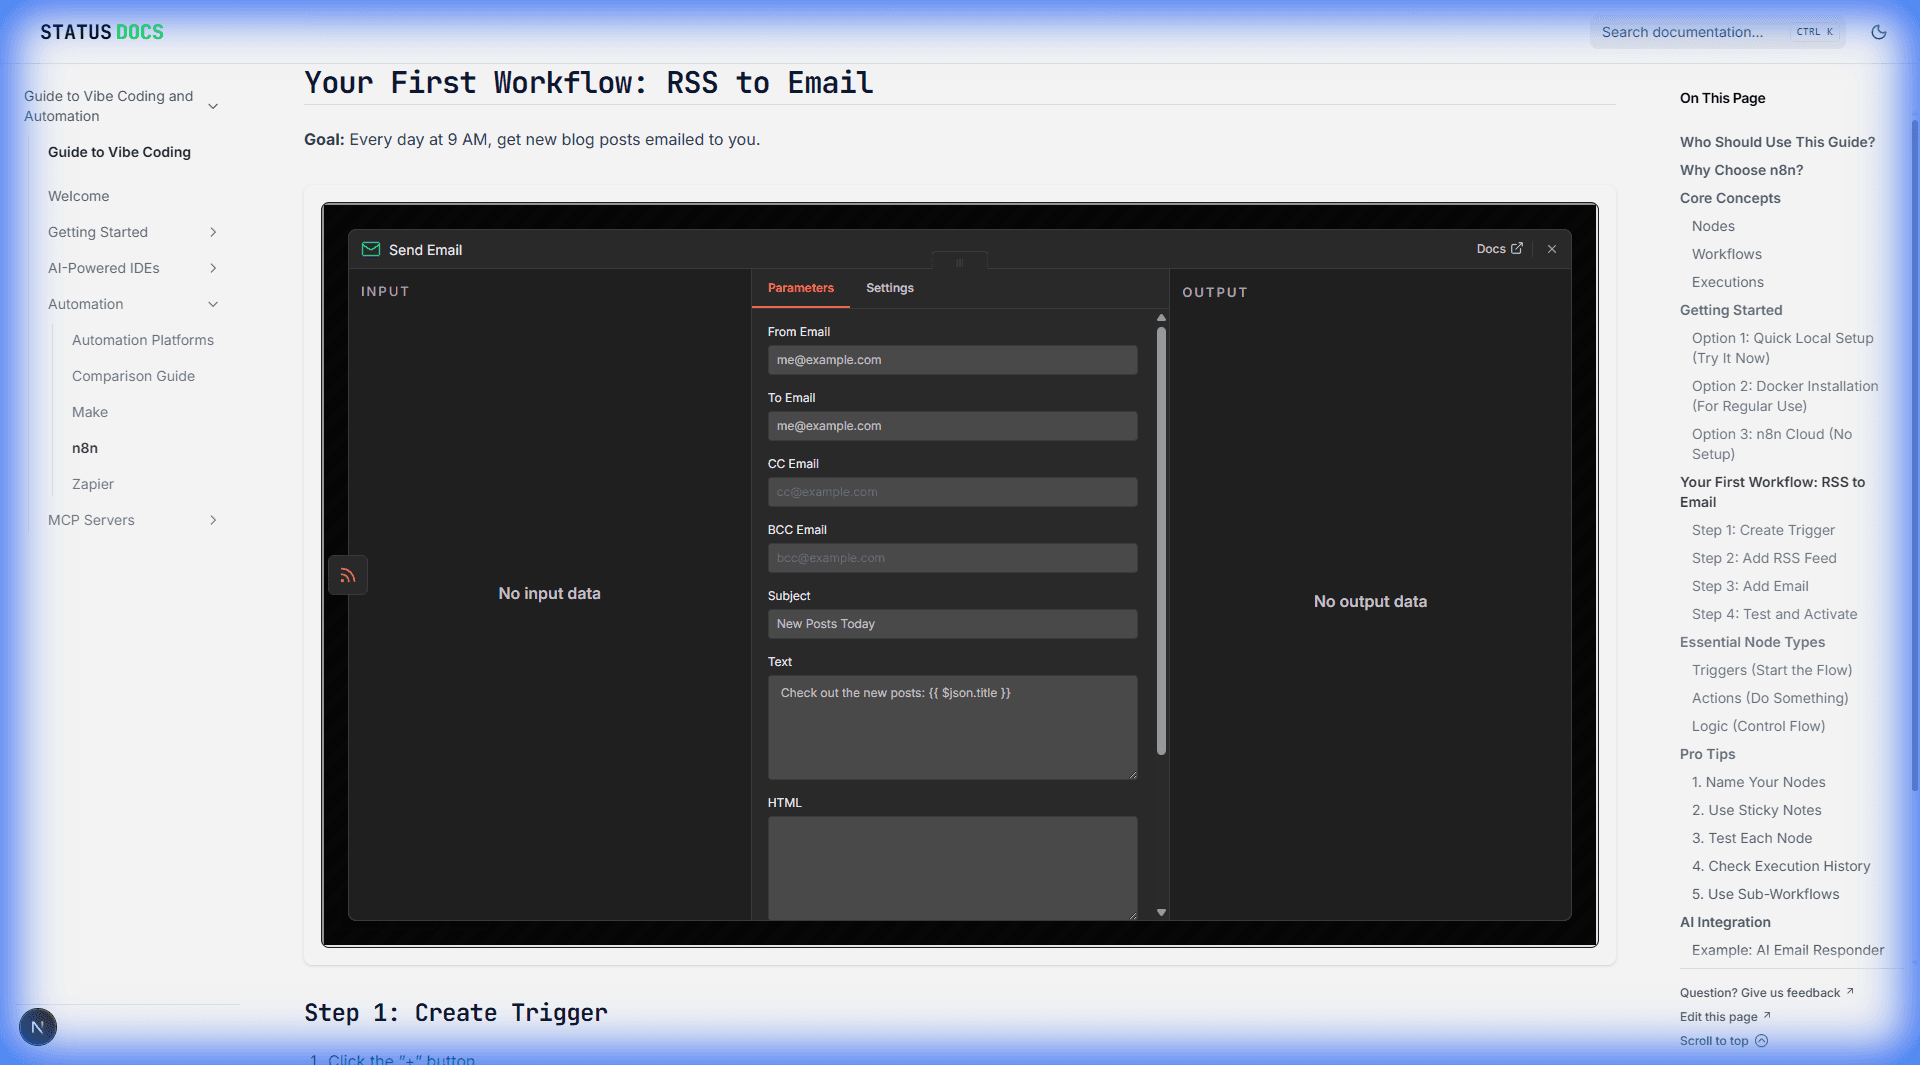This screenshot has width=1920, height=1065.
Task: Open the n8n sidebar page
Action: click(x=84, y=448)
